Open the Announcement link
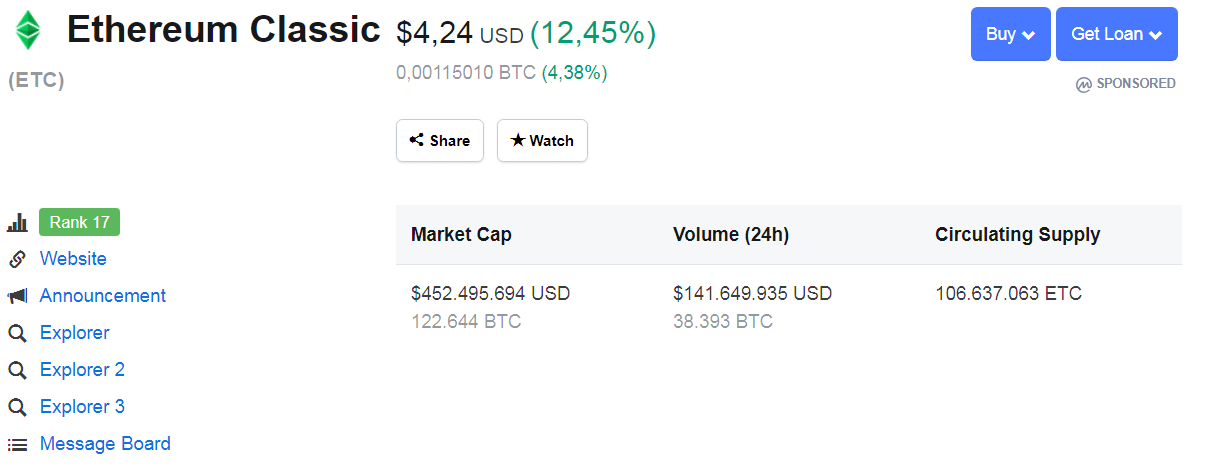 pyautogui.click(x=102, y=296)
